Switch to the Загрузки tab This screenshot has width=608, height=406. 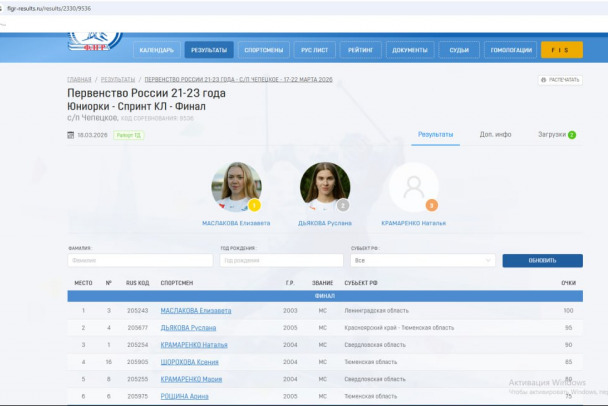(552, 134)
